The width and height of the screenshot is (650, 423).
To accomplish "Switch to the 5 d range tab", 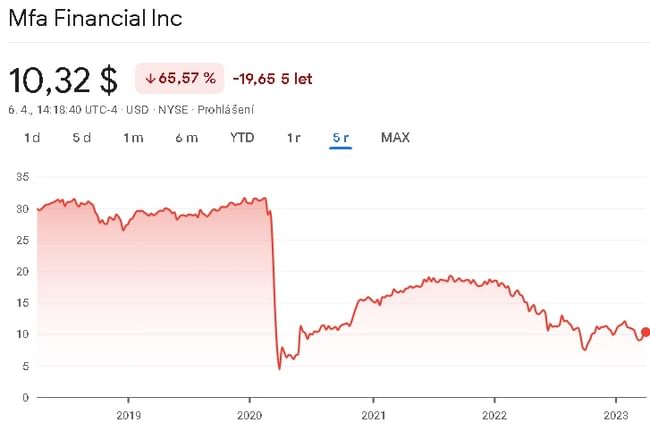I will tap(82, 138).
